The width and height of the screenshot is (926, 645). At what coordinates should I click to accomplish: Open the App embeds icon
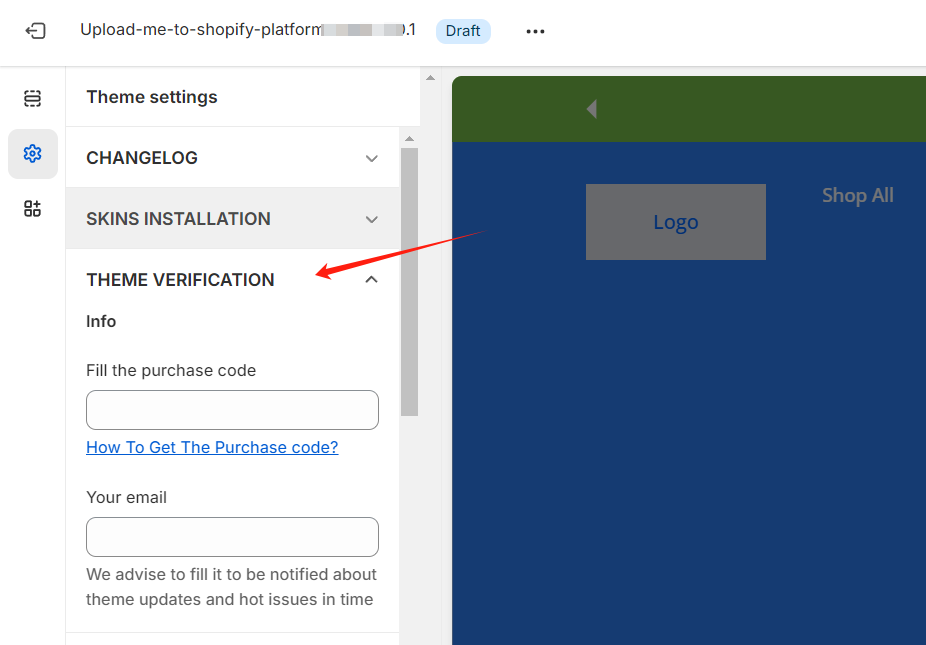[33, 209]
